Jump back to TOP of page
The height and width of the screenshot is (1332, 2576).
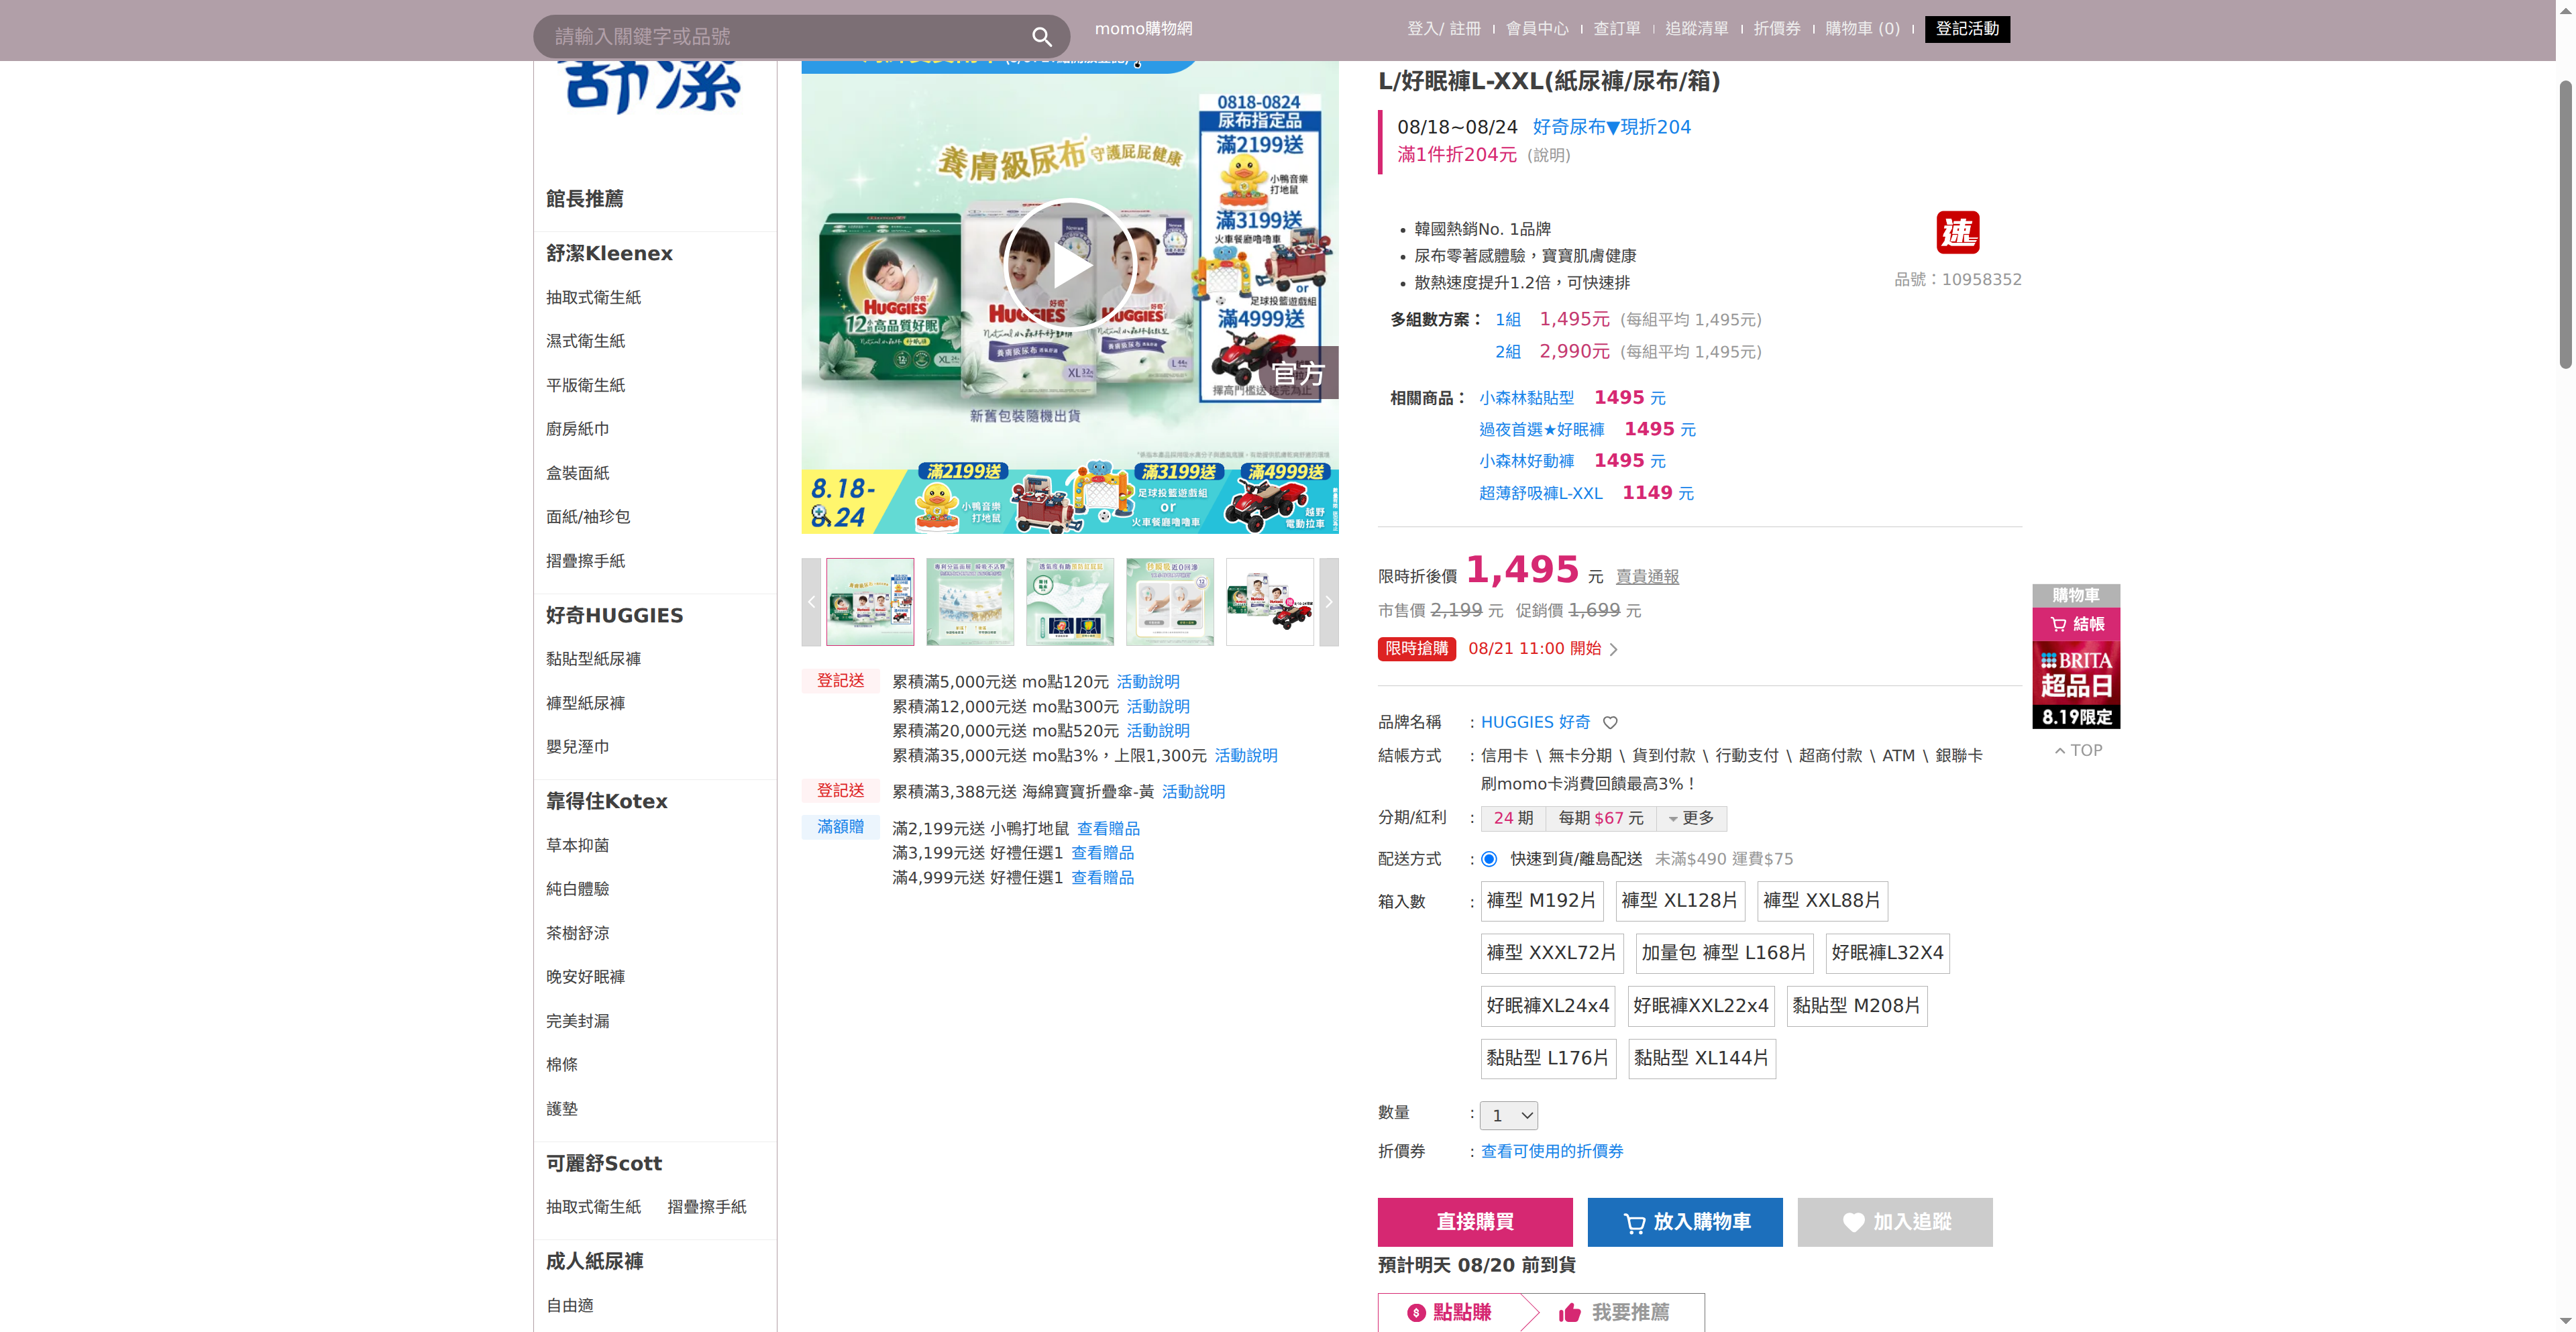click(2078, 750)
